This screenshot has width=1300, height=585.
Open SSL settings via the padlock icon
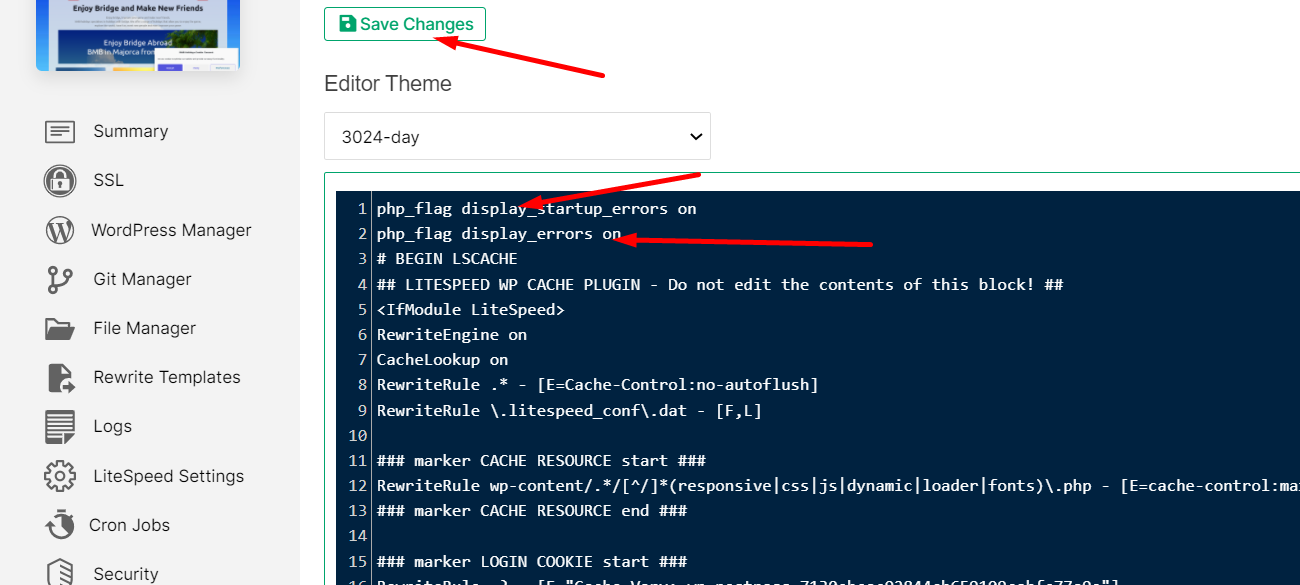(60, 180)
